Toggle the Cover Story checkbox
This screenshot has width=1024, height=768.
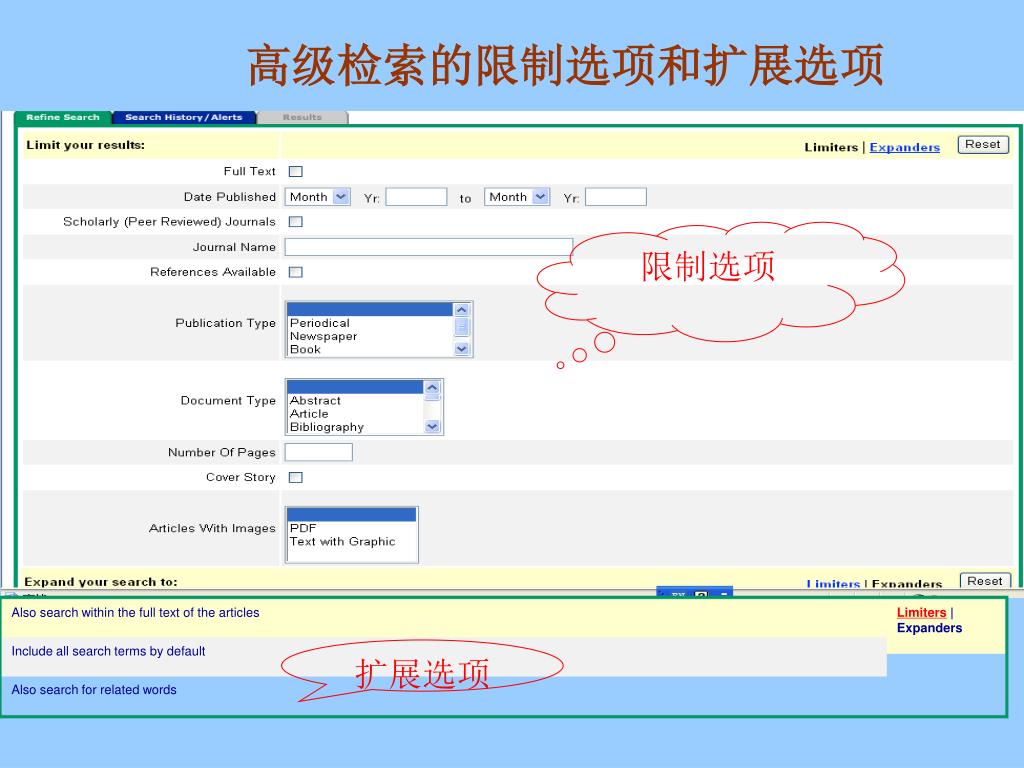pos(296,477)
